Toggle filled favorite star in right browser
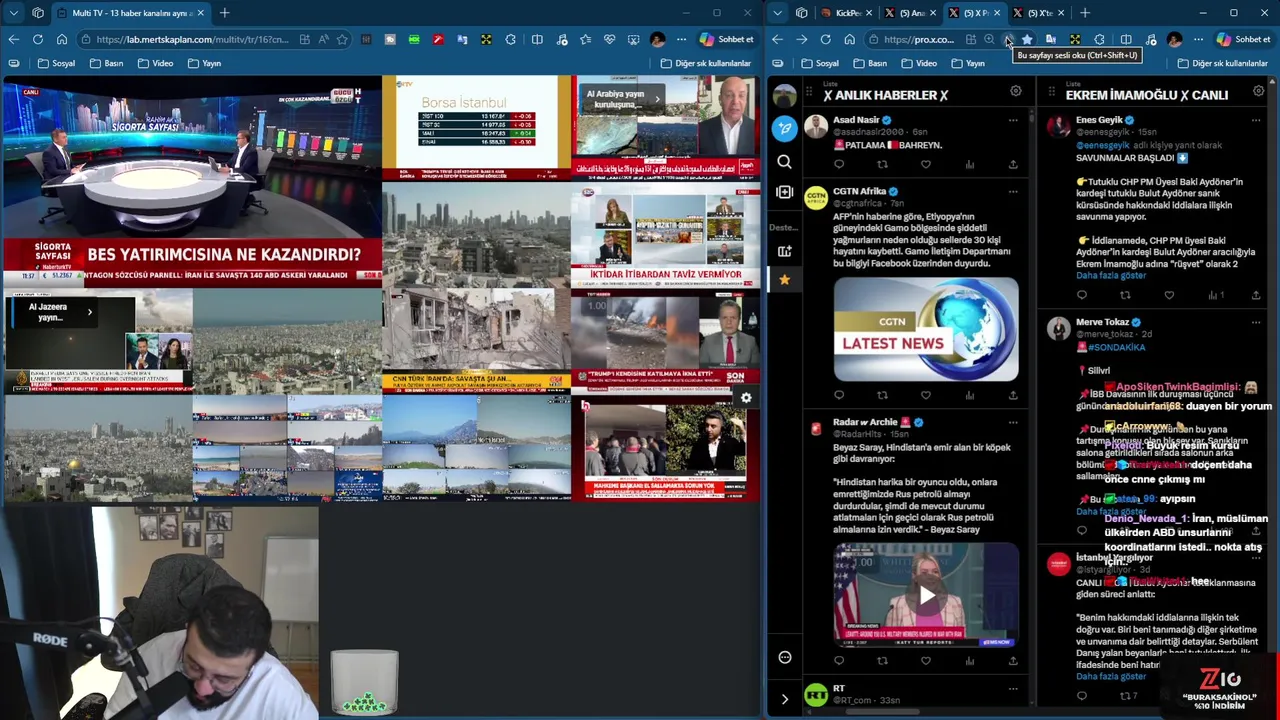Image resolution: width=1280 pixels, height=720 pixels. [x=1027, y=39]
